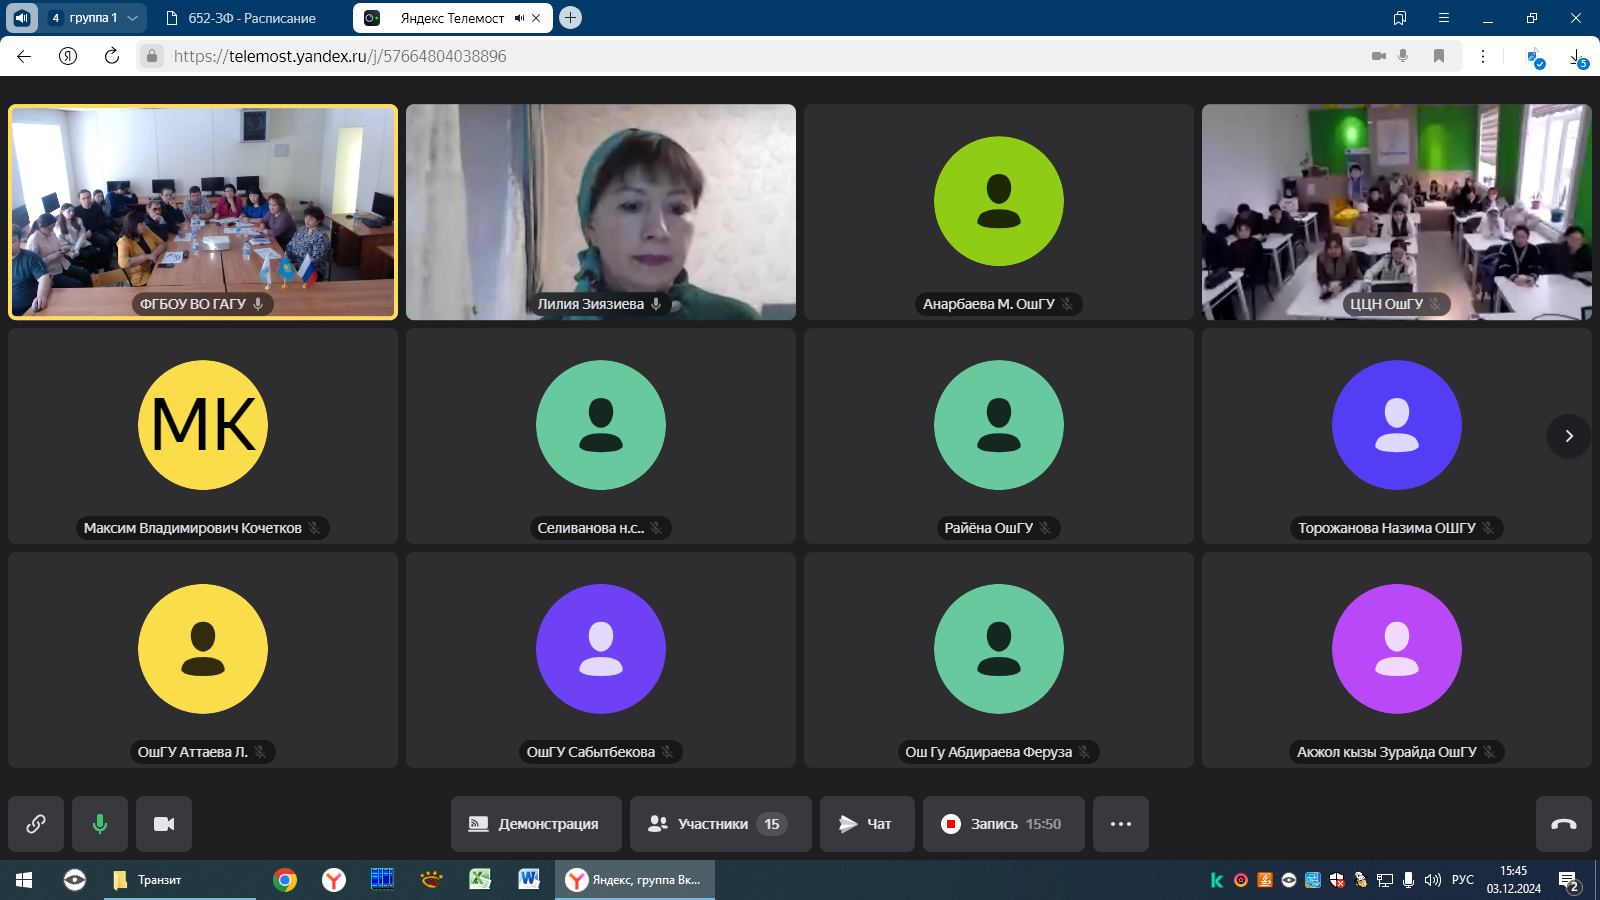Image resolution: width=1600 pixels, height=900 pixels.
Task: Open the Участники list
Action: 720,824
